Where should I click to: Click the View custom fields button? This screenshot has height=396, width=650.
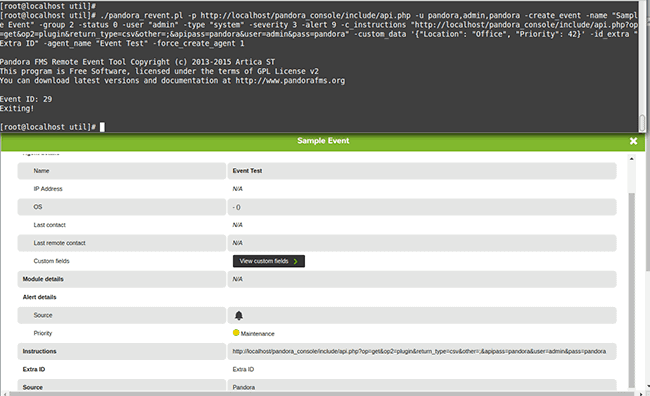click(269, 261)
